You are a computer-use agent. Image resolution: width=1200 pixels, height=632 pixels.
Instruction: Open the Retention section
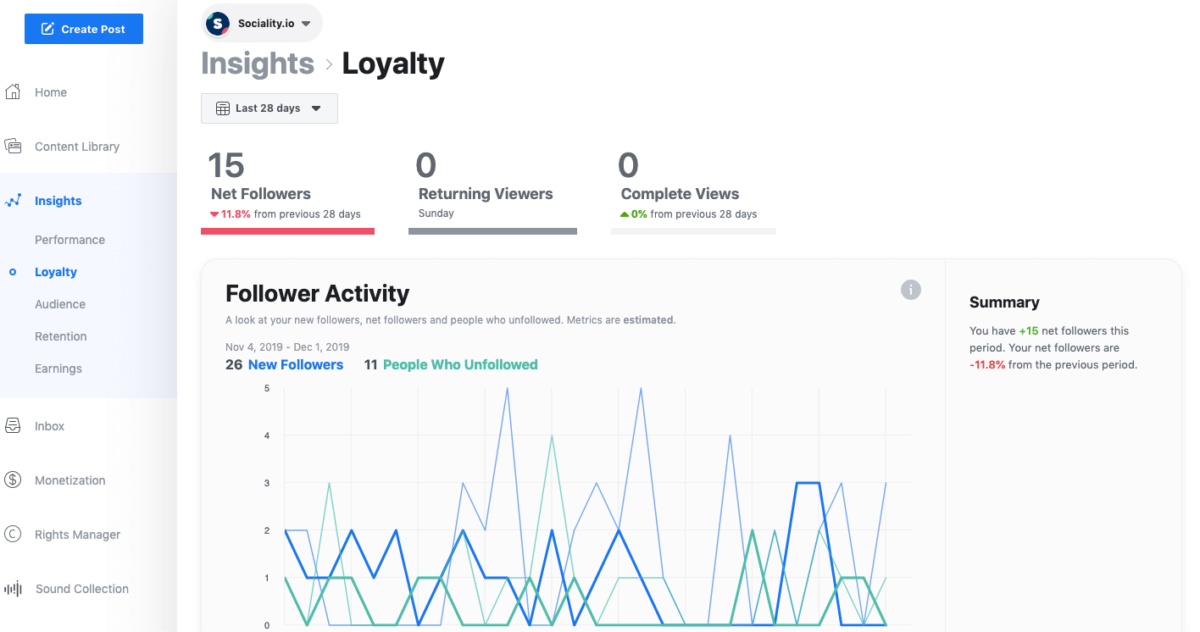pos(60,336)
